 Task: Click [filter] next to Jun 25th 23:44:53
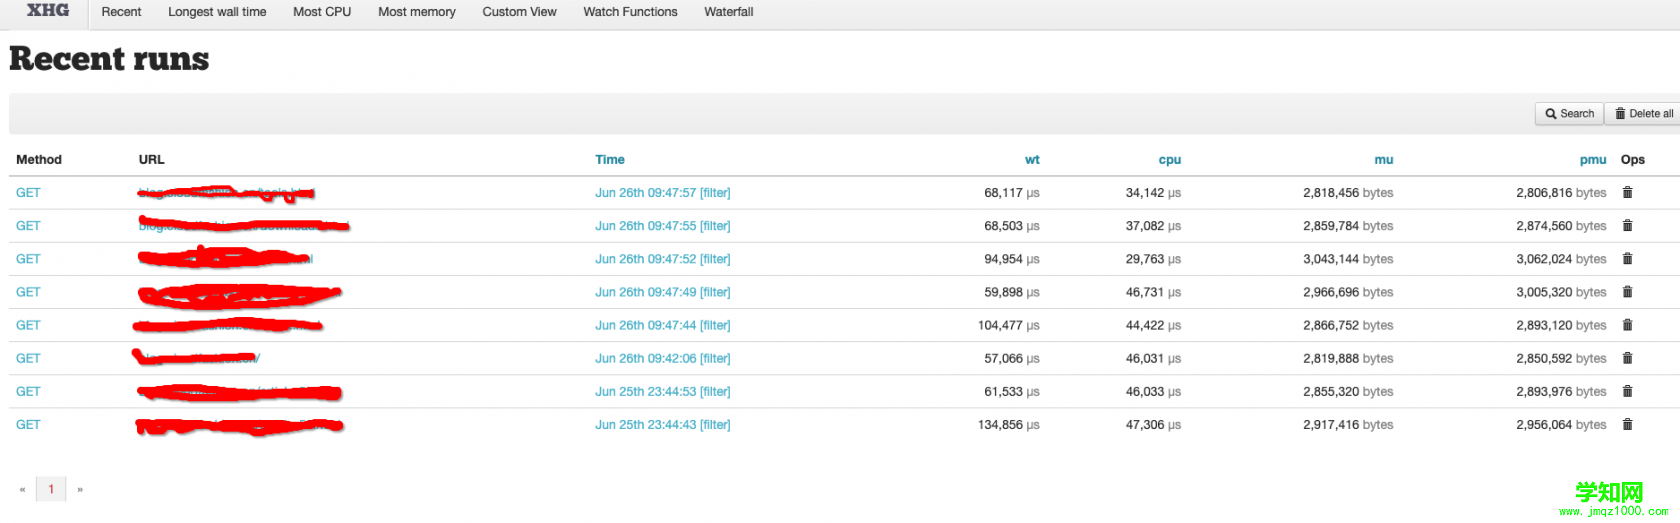(715, 391)
